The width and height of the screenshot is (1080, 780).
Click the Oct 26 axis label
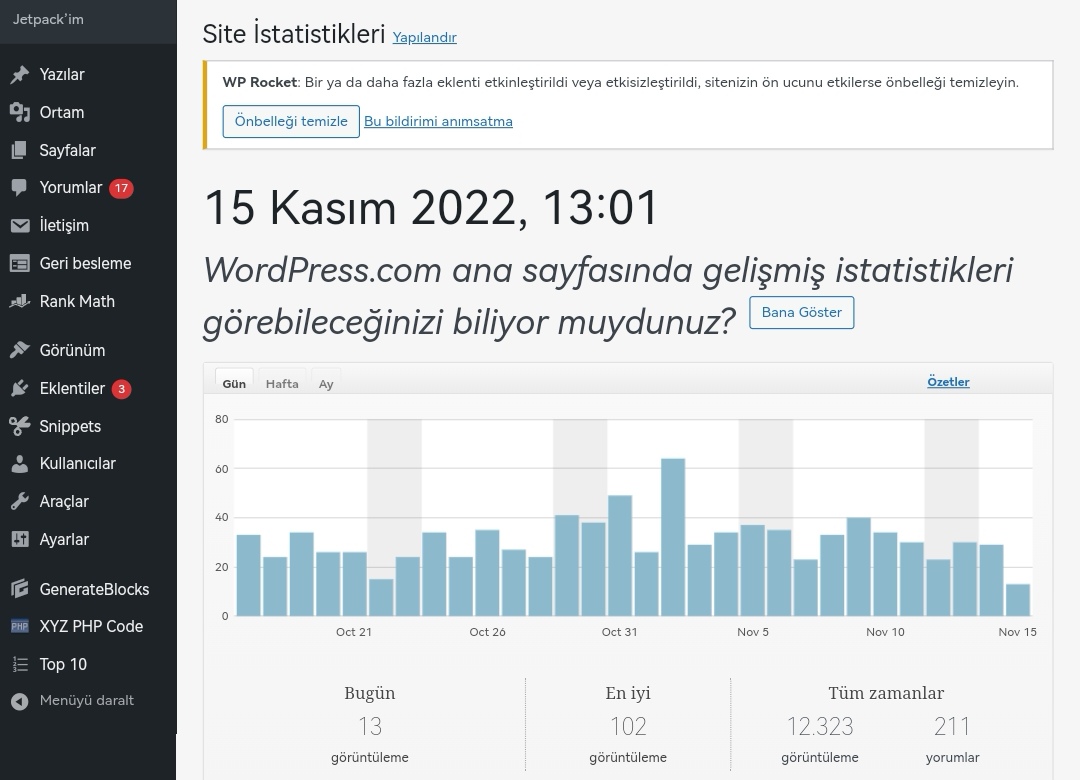click(x=488, y=632)
